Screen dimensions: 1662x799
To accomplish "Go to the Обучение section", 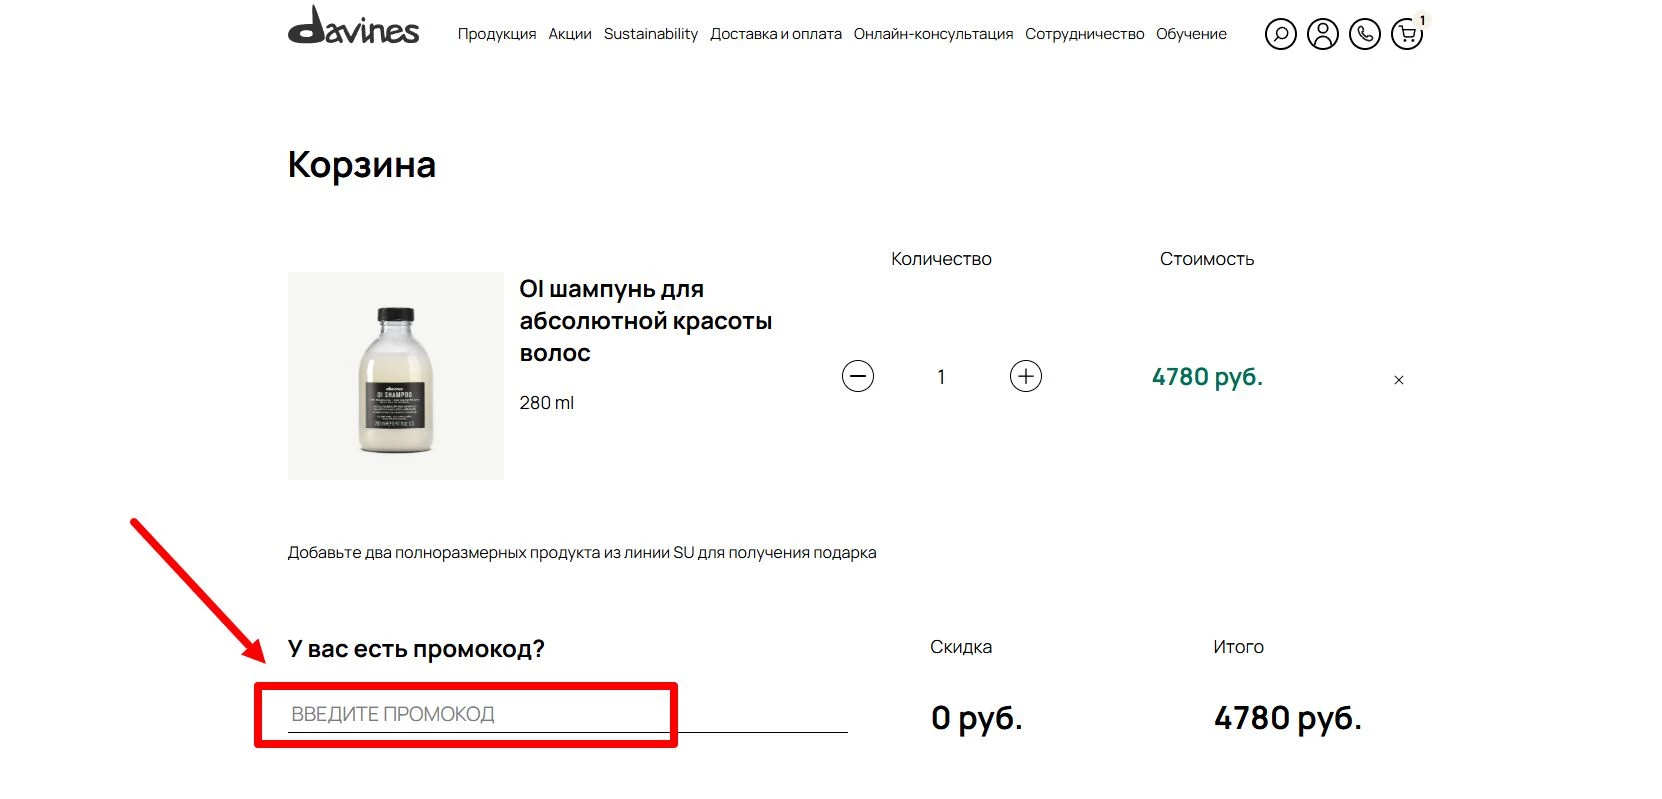I will [x=1191, y=34].
